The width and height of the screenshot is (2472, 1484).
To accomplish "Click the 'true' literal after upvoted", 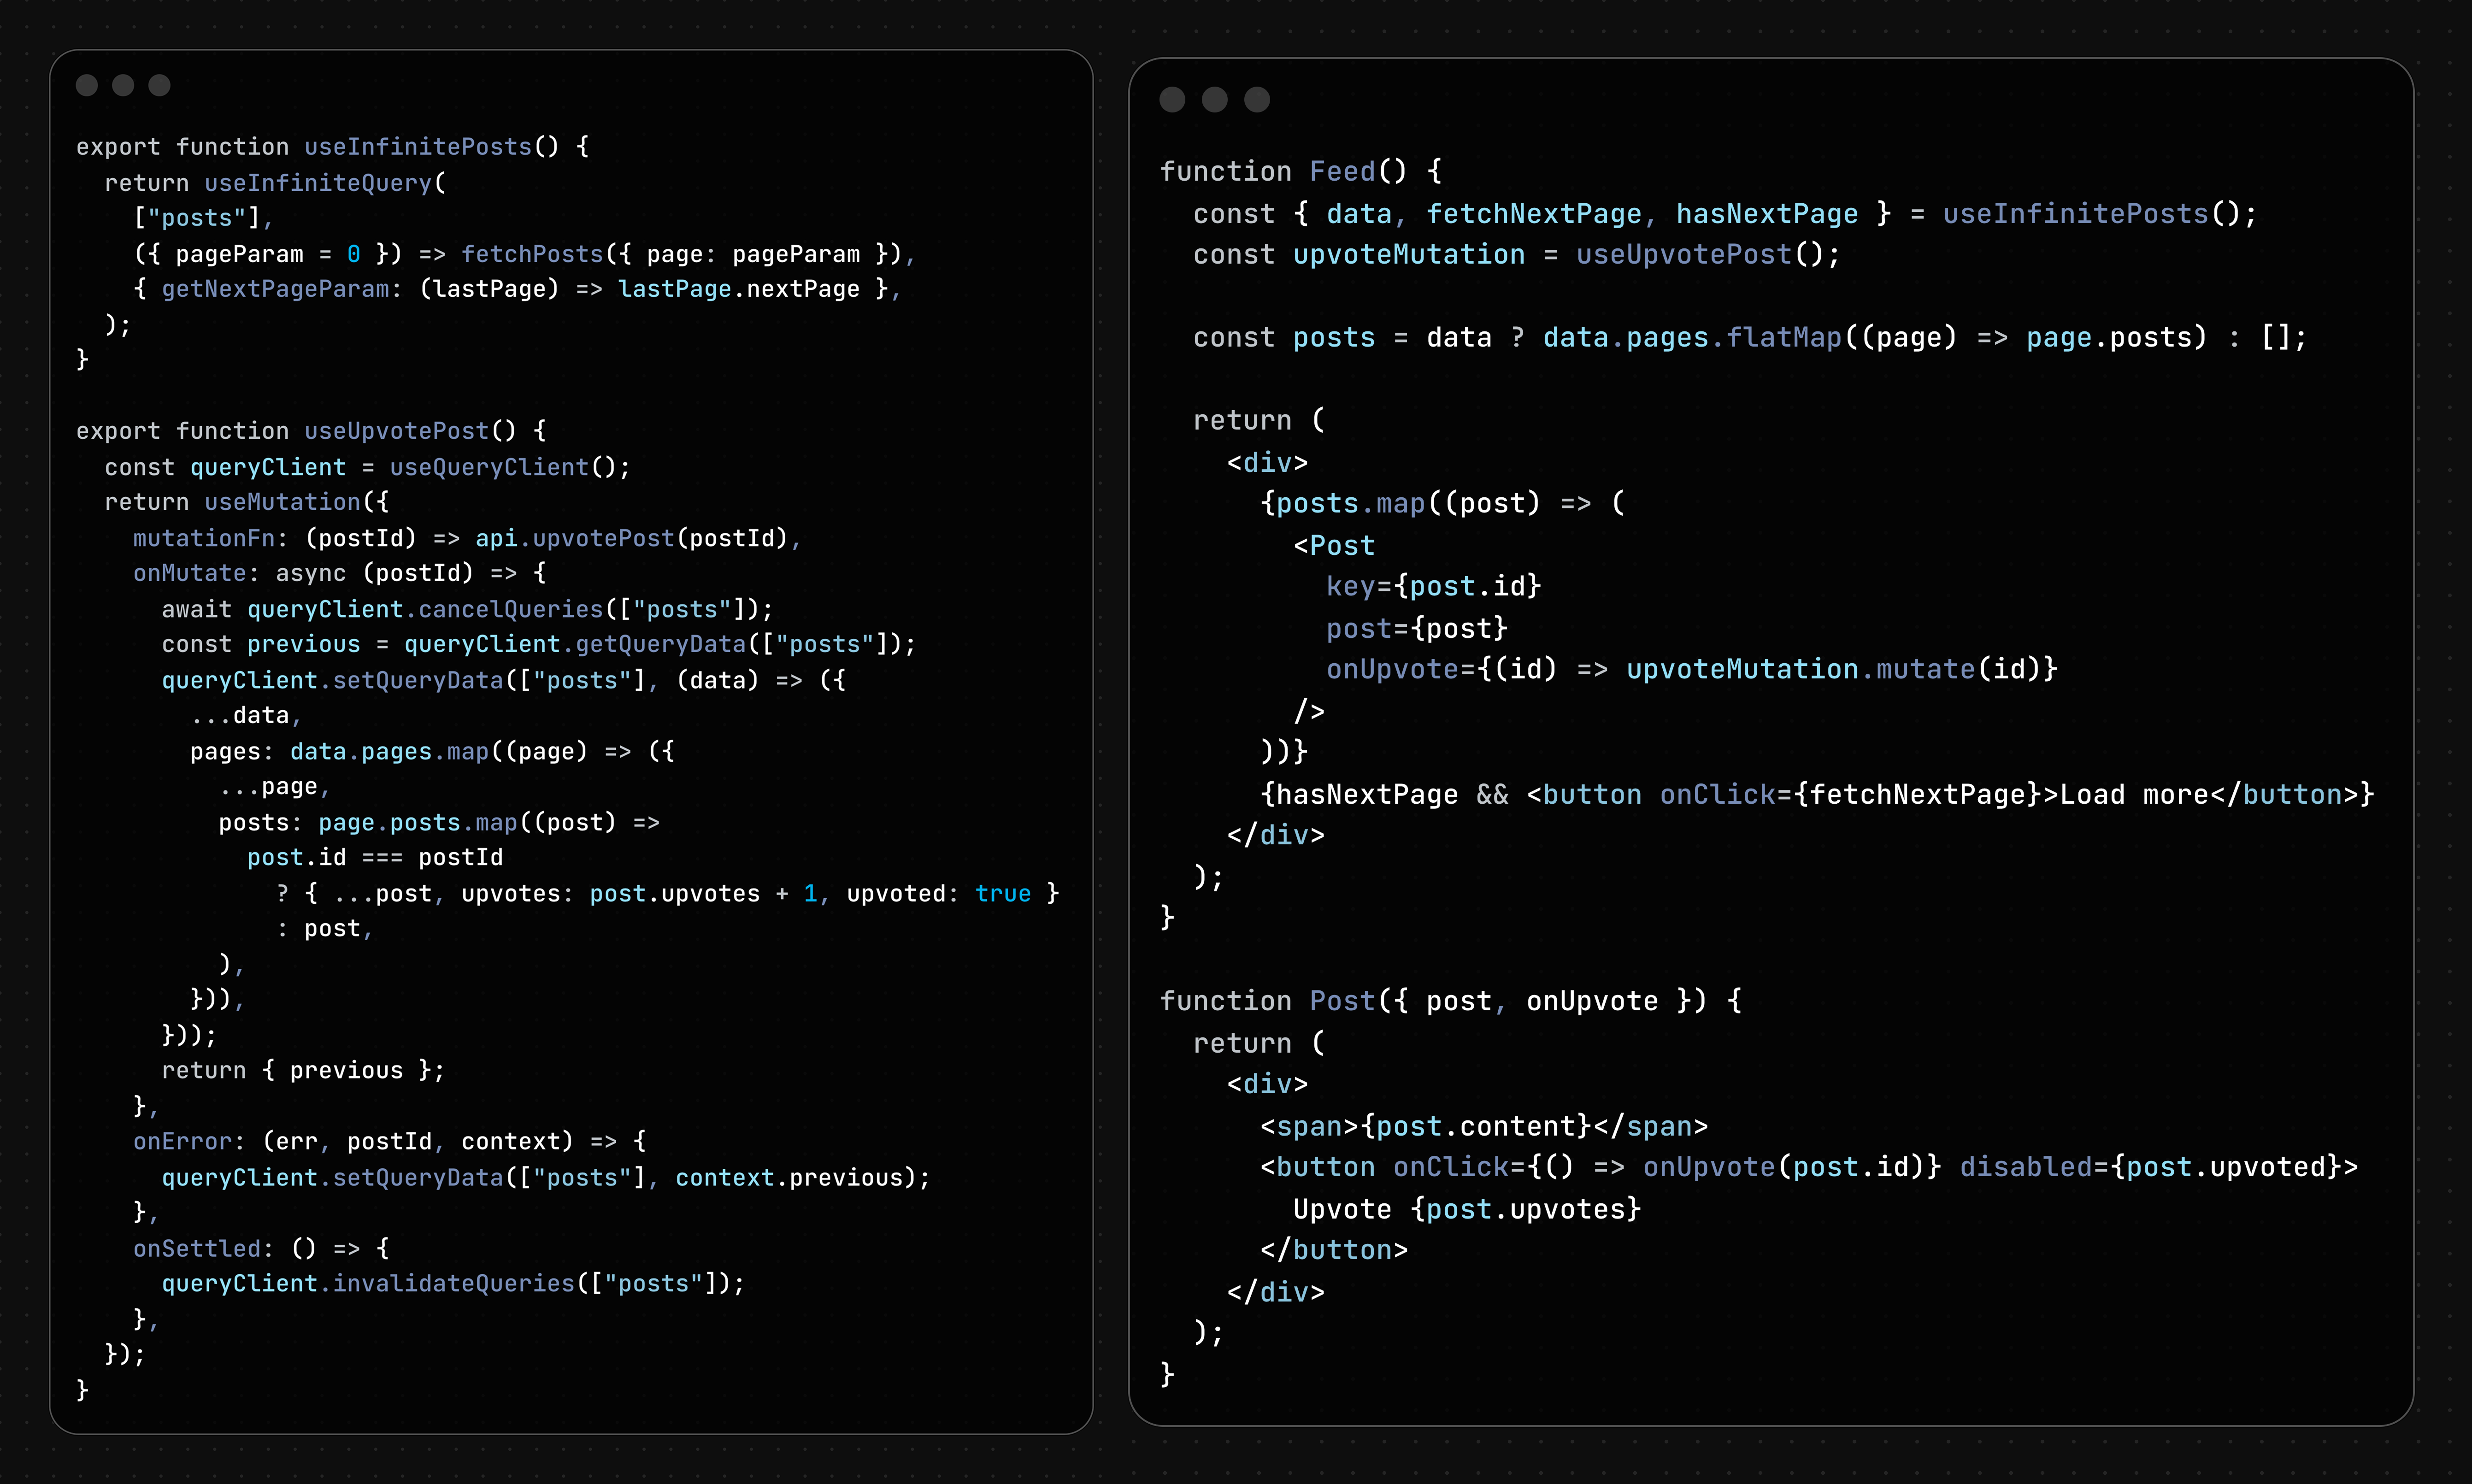I will 1002,894.
